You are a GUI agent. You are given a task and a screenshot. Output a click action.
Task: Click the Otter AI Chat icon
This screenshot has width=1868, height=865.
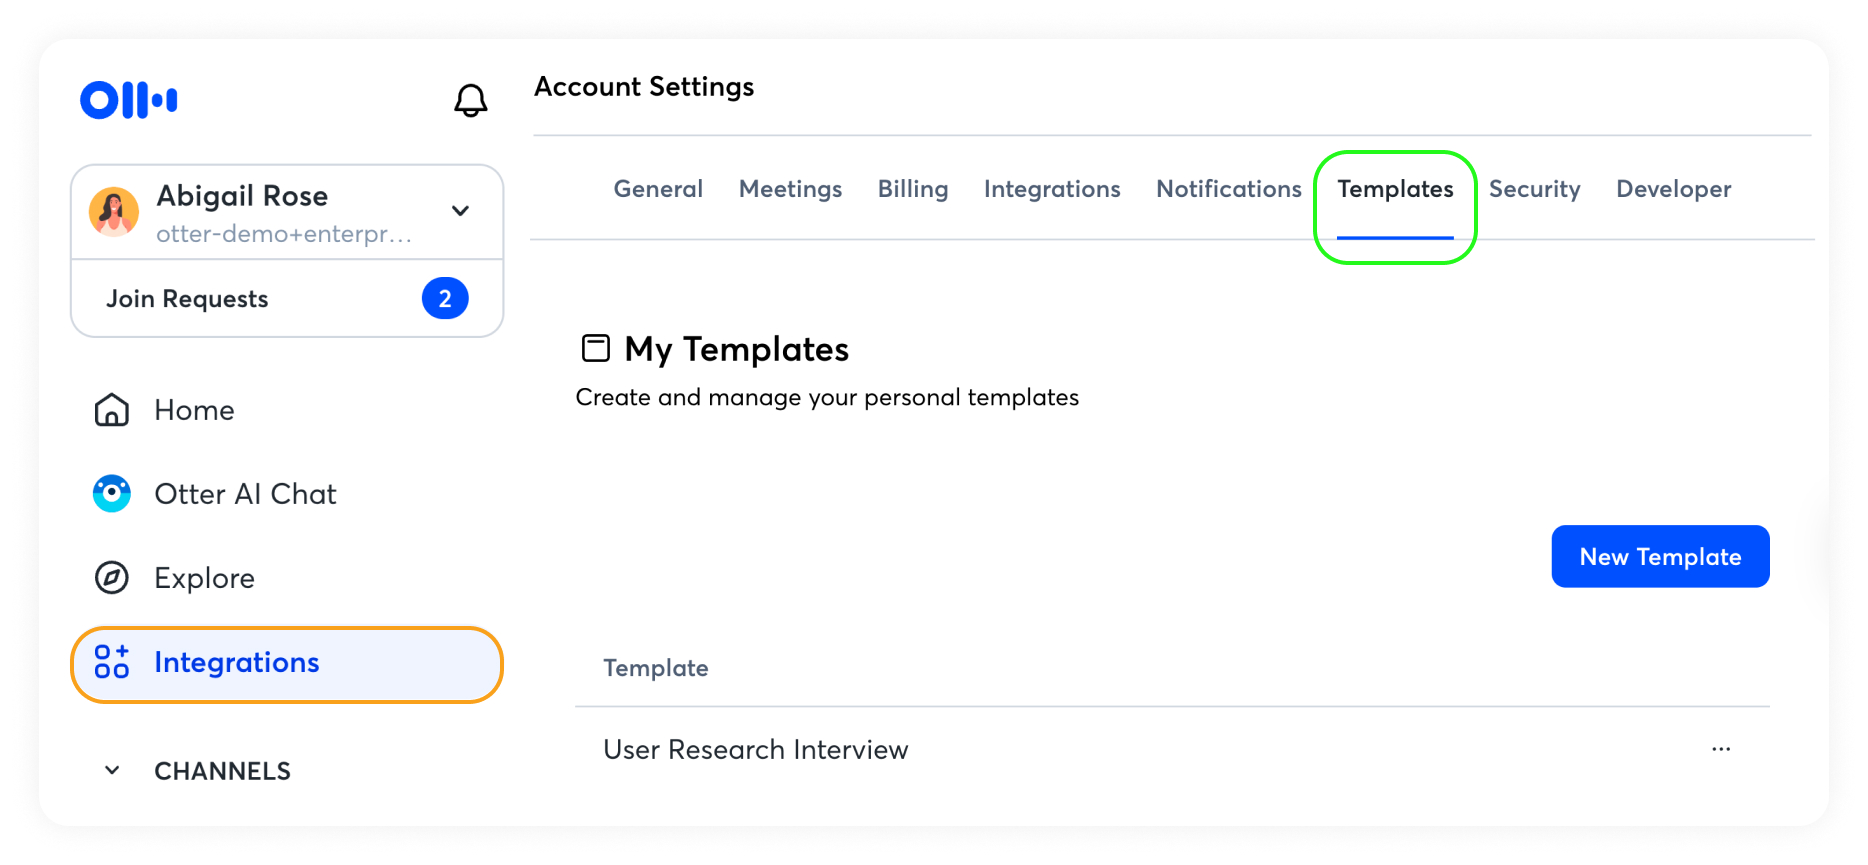[112, 494]
